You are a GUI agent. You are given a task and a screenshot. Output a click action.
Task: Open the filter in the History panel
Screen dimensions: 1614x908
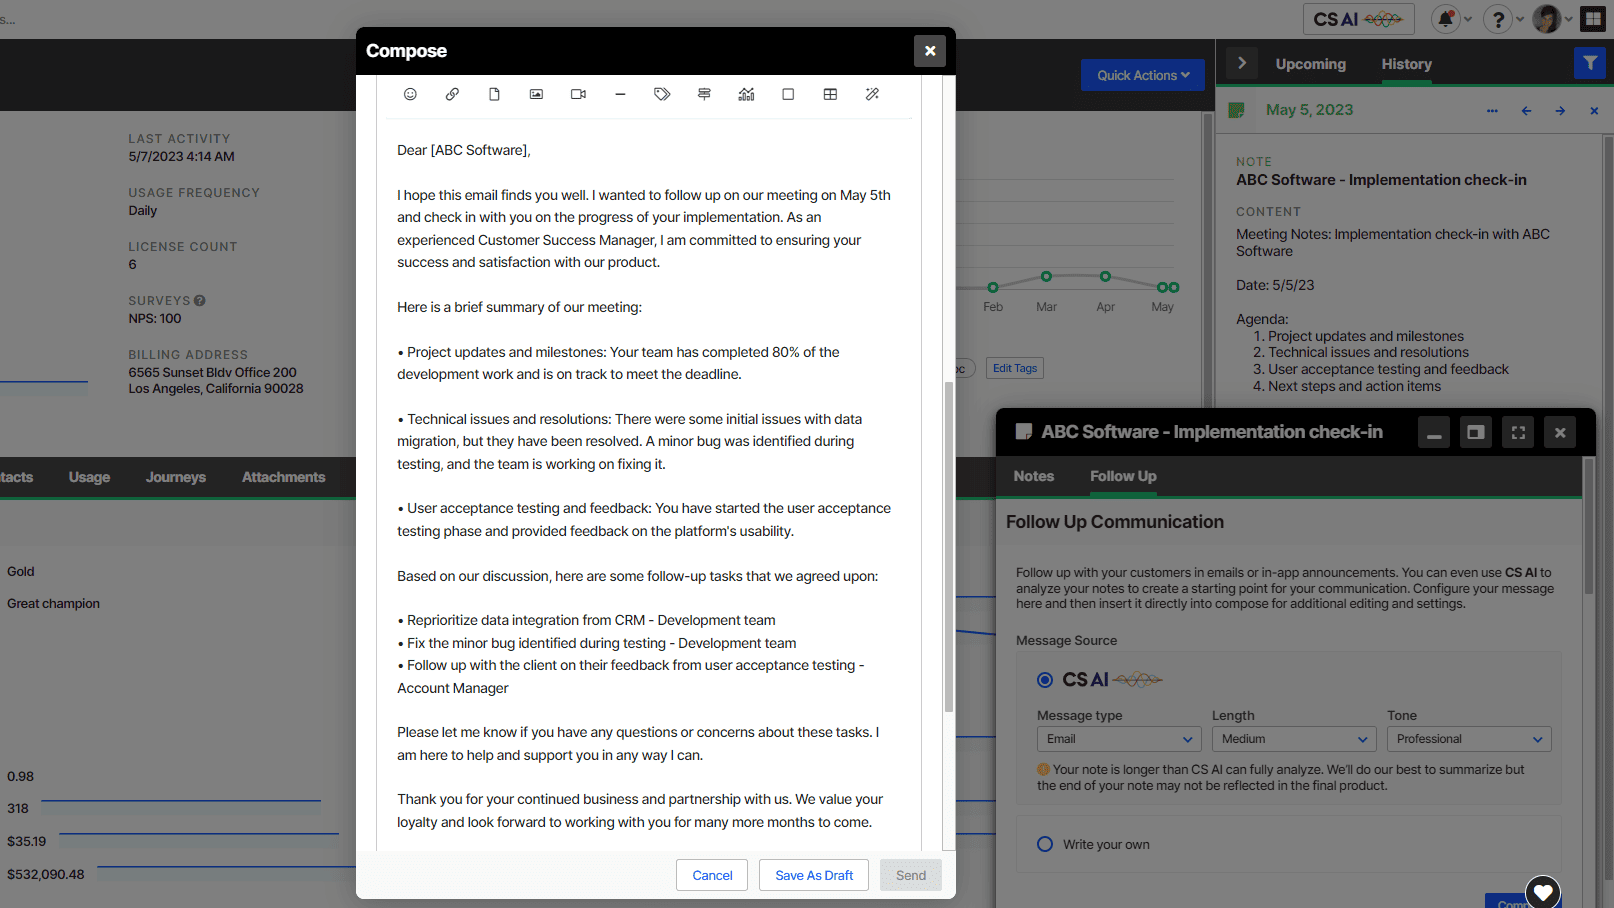1589,62
